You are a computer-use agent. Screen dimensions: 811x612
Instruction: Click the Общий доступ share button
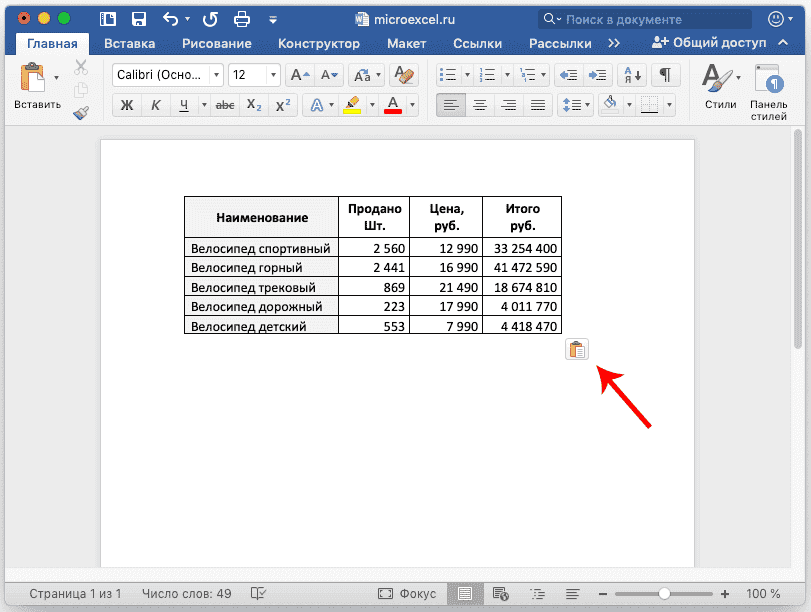(x=709, y=43)
